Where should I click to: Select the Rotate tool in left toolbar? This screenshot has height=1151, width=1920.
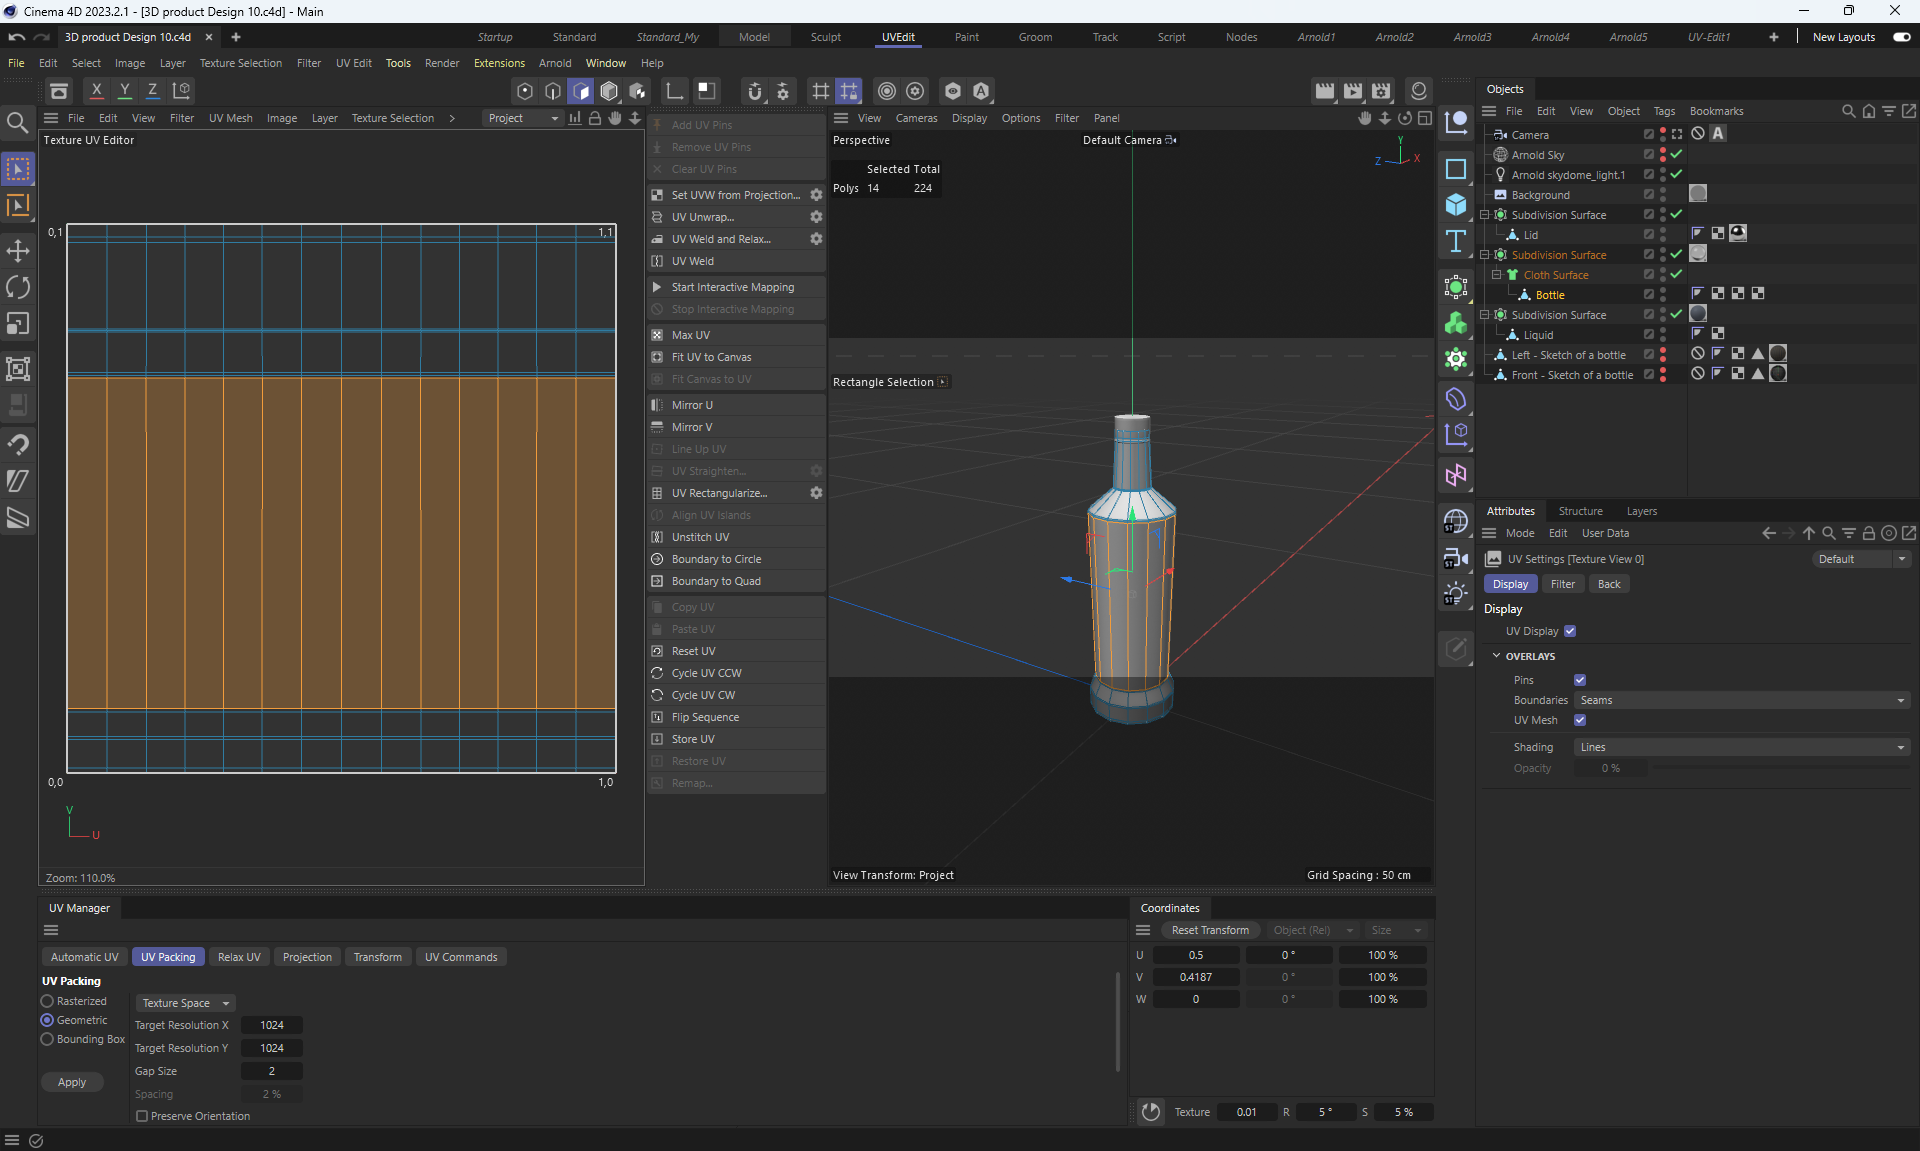point(18,288)
